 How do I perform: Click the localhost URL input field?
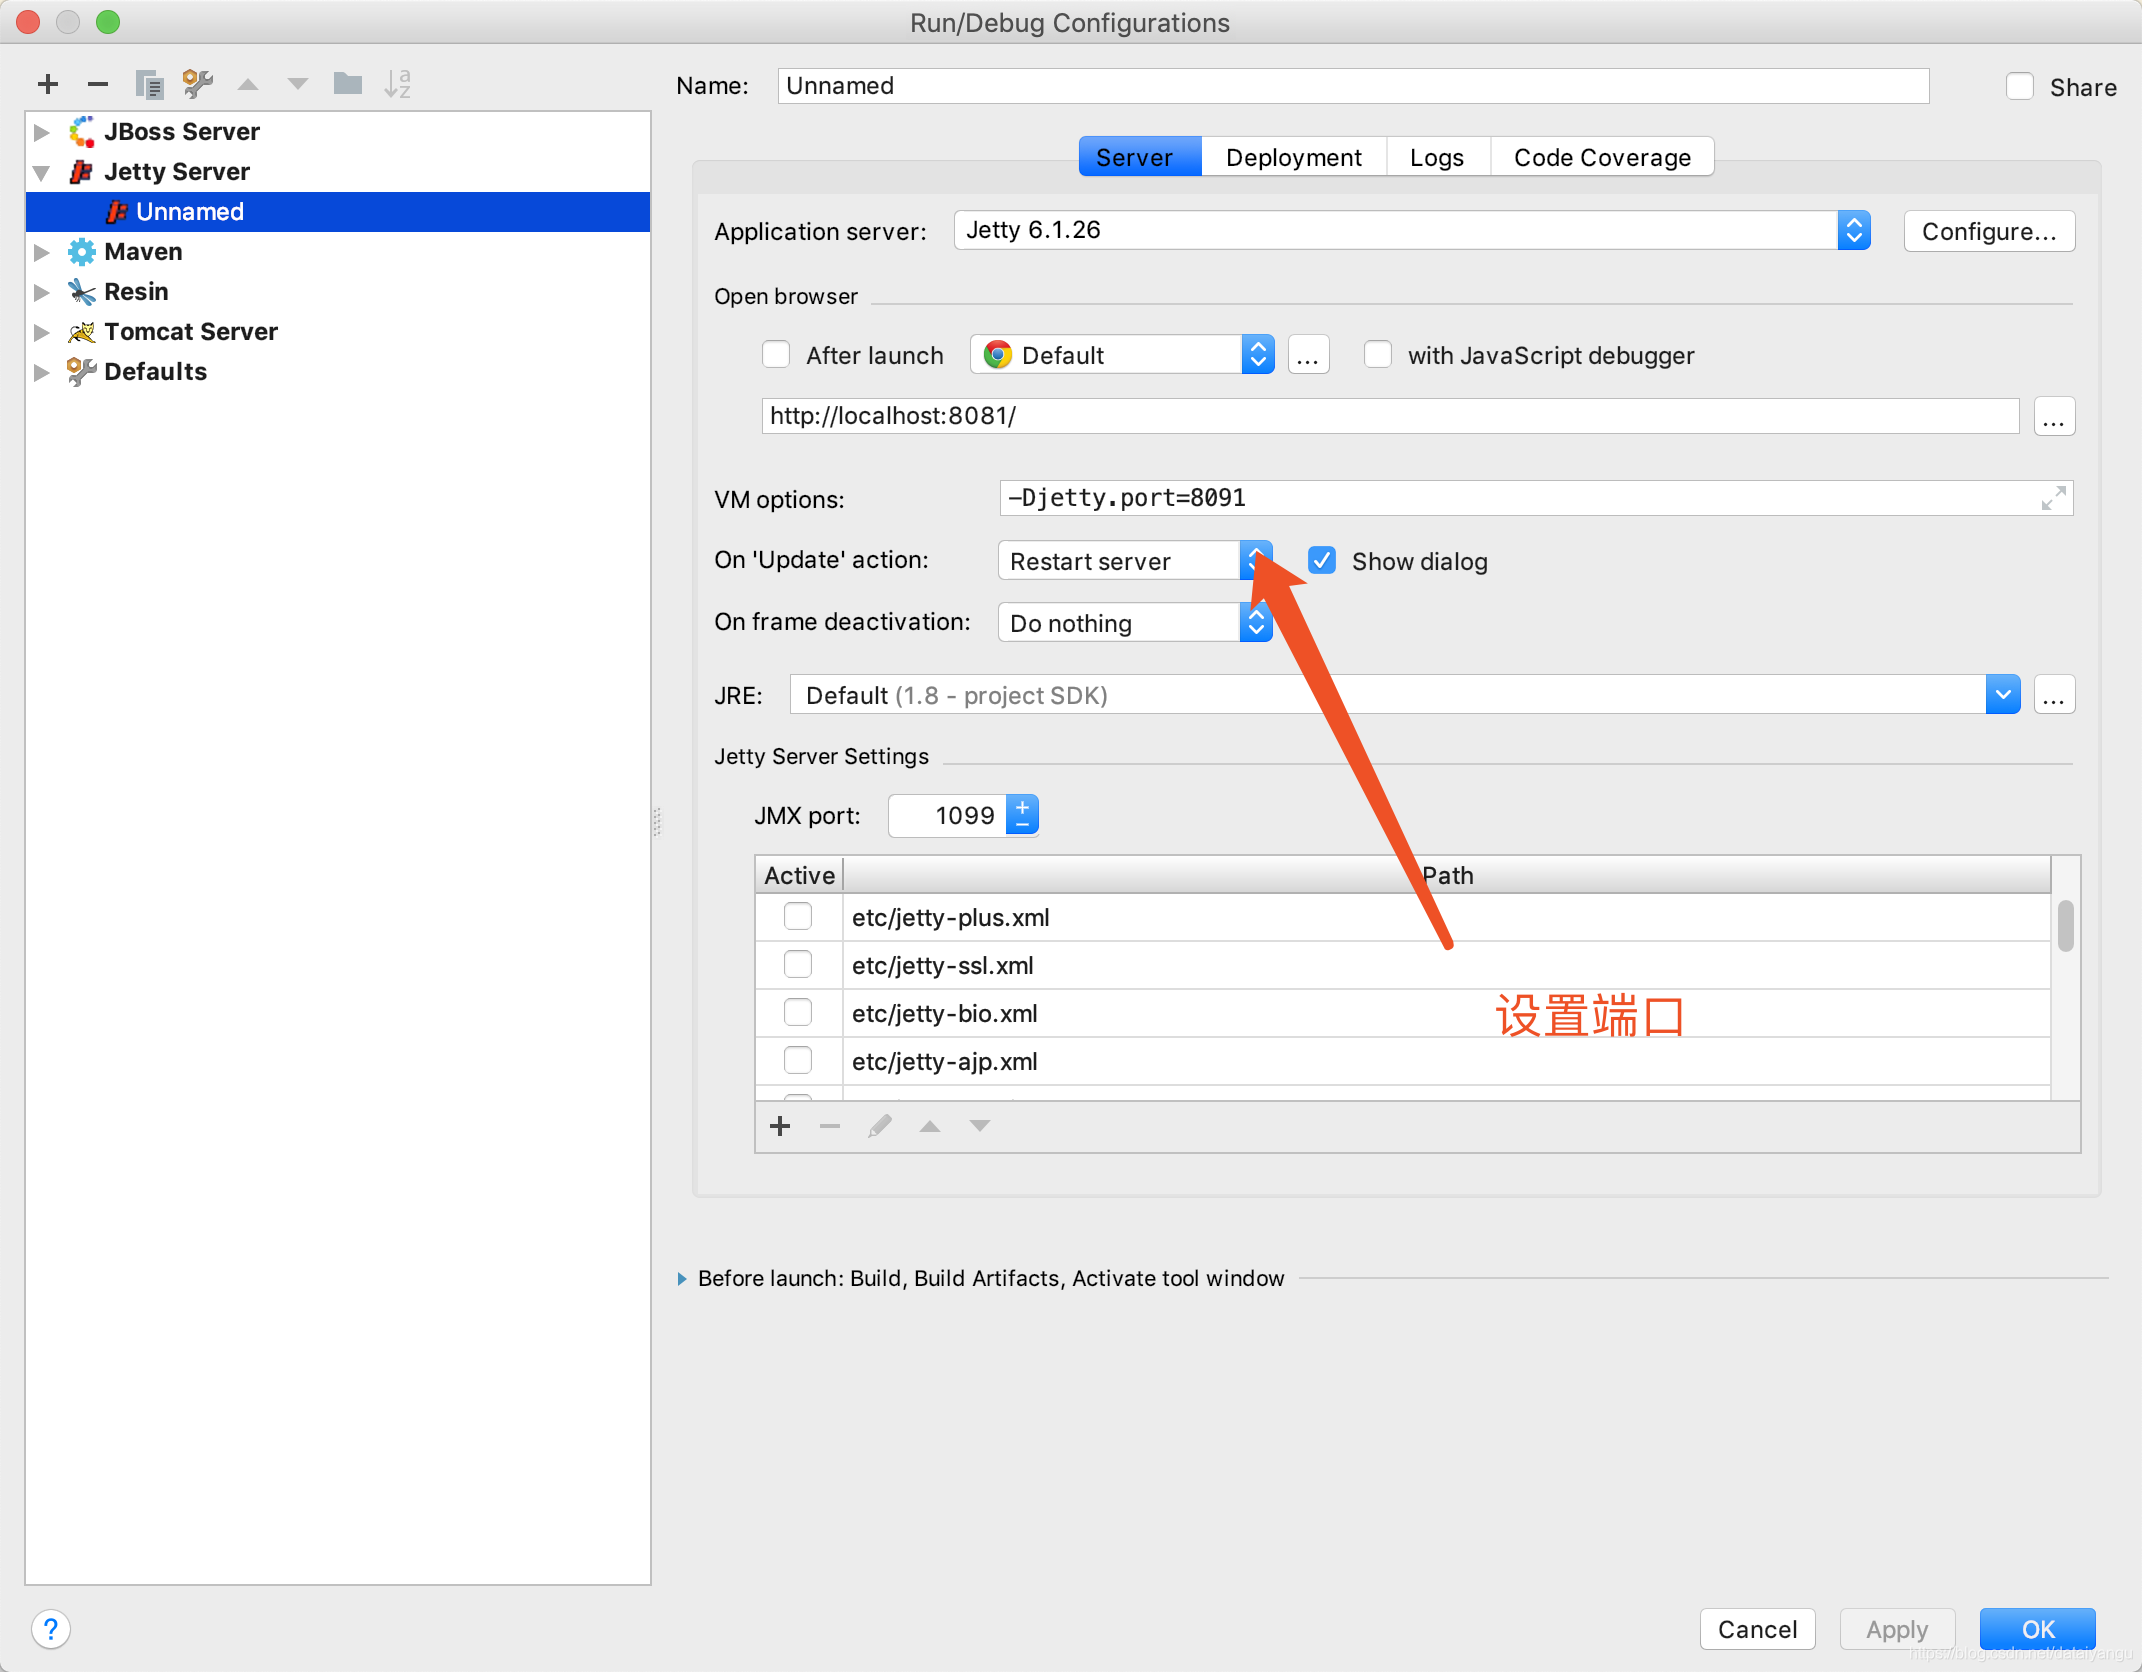coord(1390,416)
